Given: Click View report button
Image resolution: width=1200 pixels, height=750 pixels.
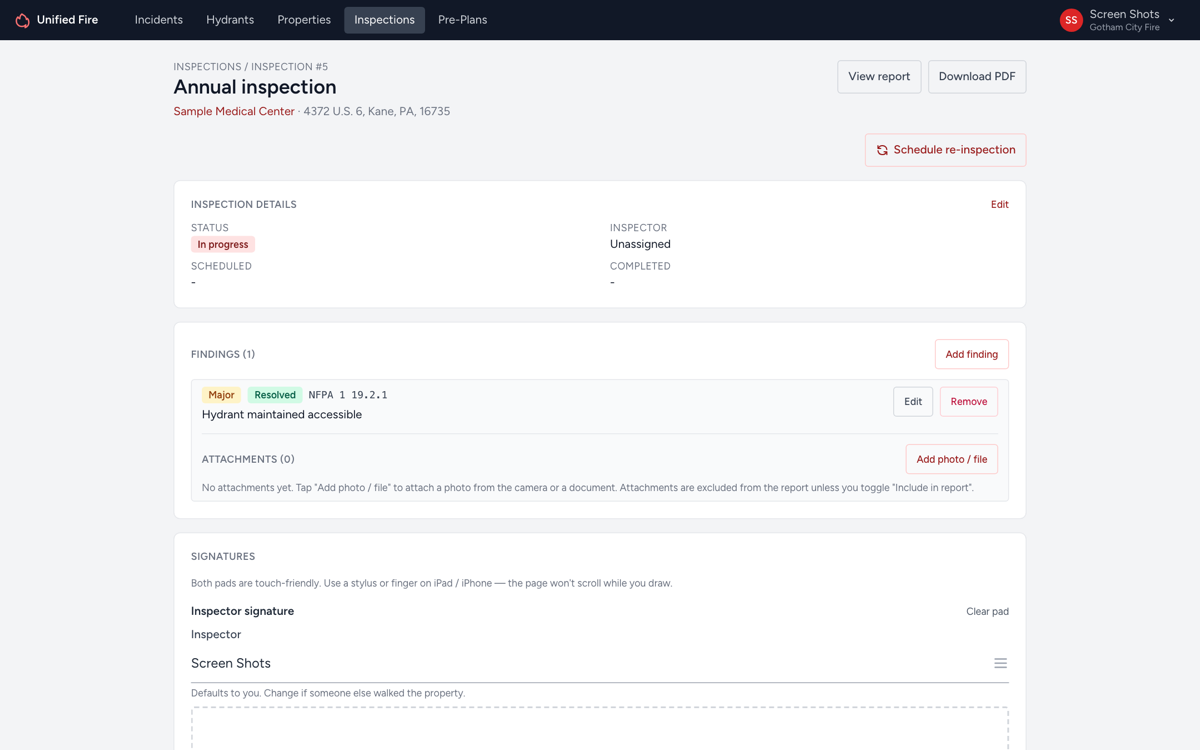Looking at the screenshot, I should (879, 77).
